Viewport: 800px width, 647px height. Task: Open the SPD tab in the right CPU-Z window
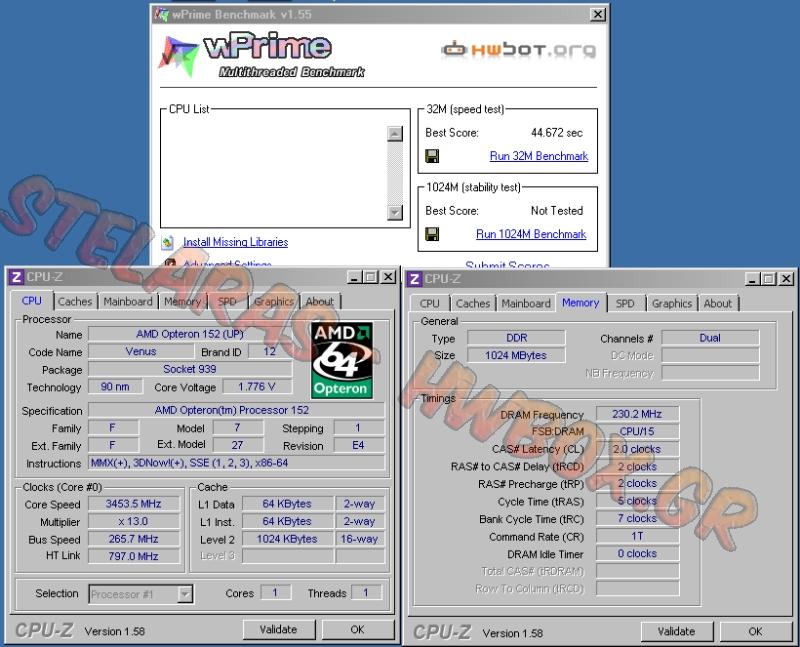pos(625,304)
